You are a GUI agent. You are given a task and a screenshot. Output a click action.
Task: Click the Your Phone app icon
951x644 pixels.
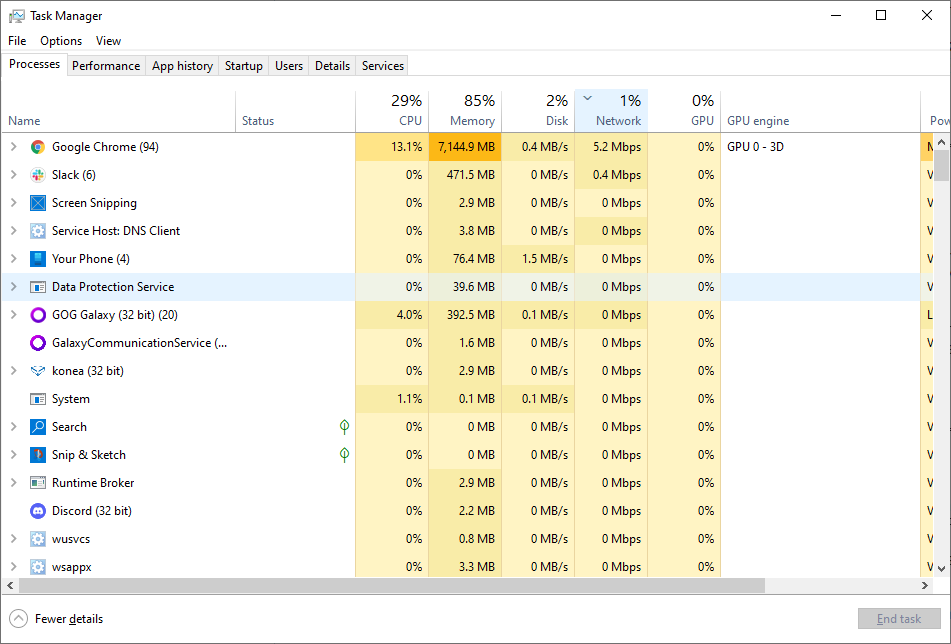(38, 259)
